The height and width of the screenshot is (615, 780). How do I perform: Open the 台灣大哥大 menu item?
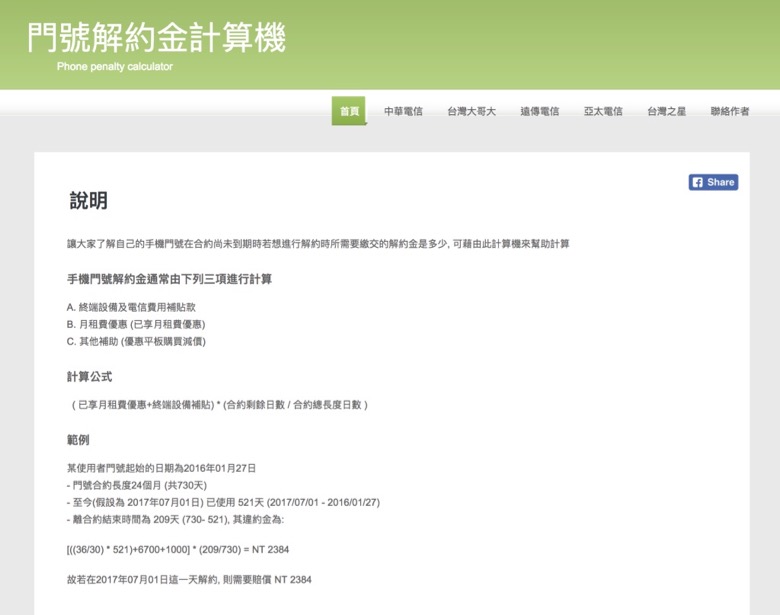pyautogui.click(x=471, y=111)
